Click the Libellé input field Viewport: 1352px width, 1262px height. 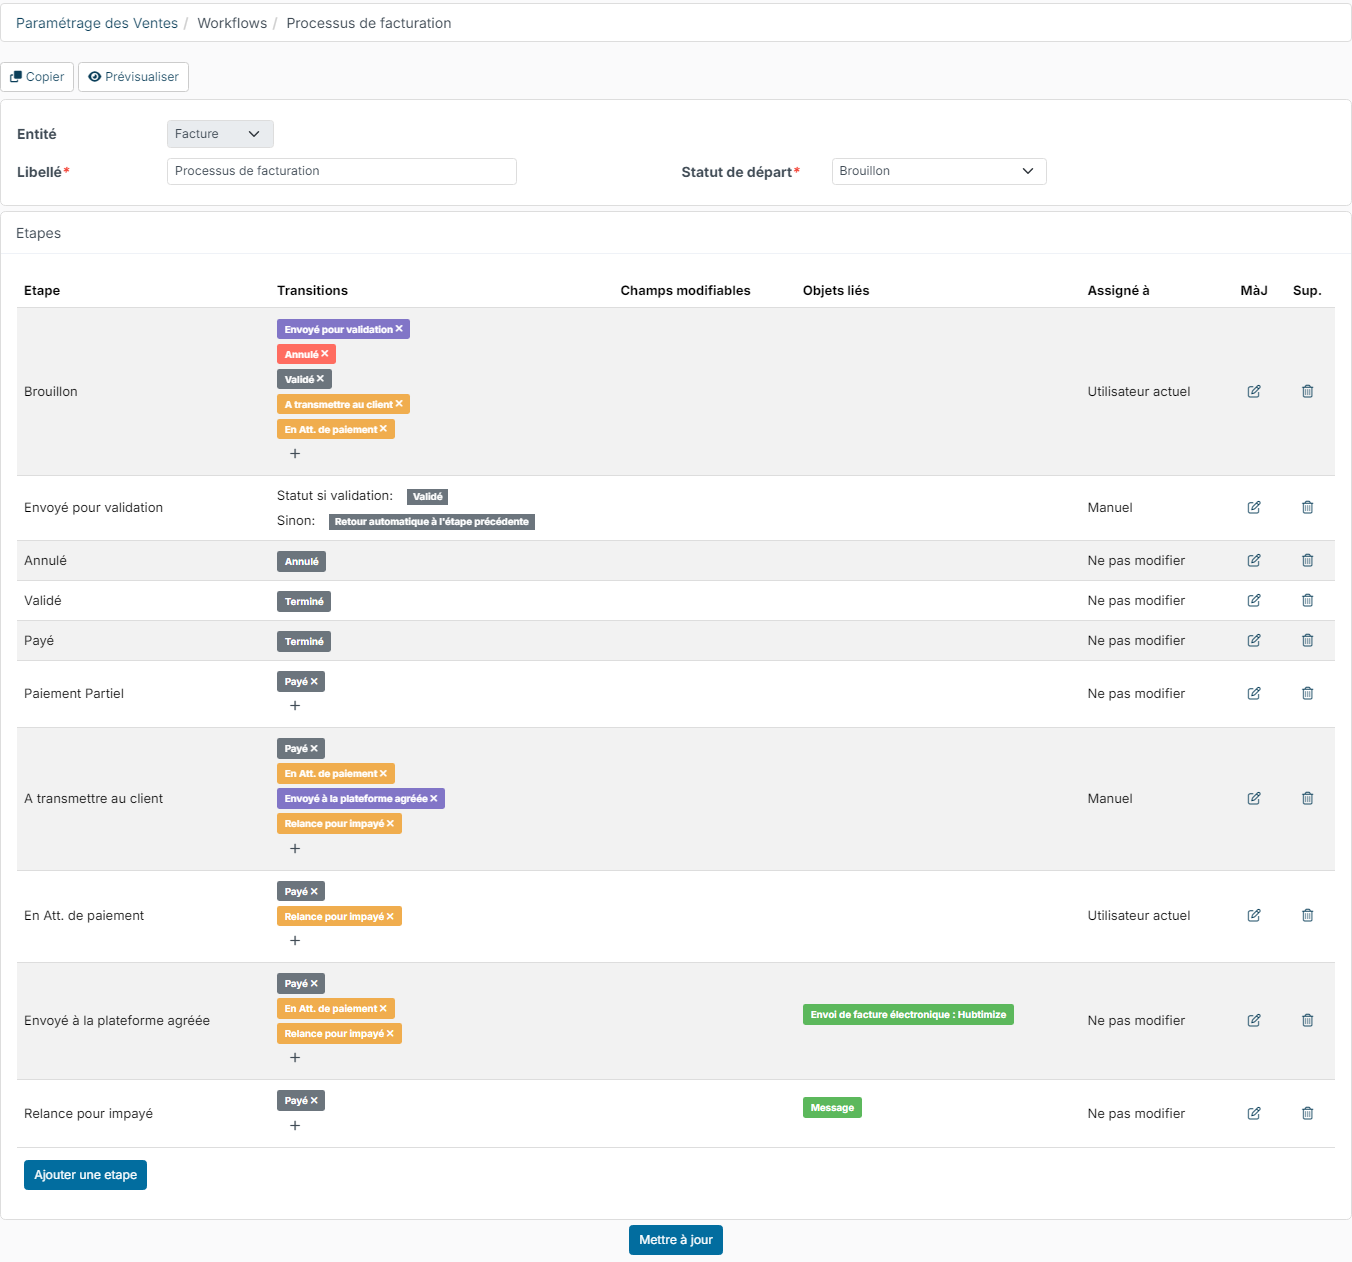click(342, 171)
